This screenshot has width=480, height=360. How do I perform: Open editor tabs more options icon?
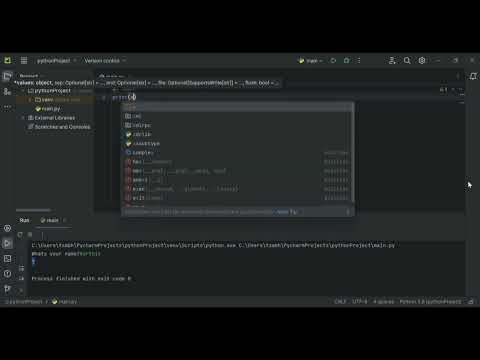pyautogui.click(x=458, y=76)
